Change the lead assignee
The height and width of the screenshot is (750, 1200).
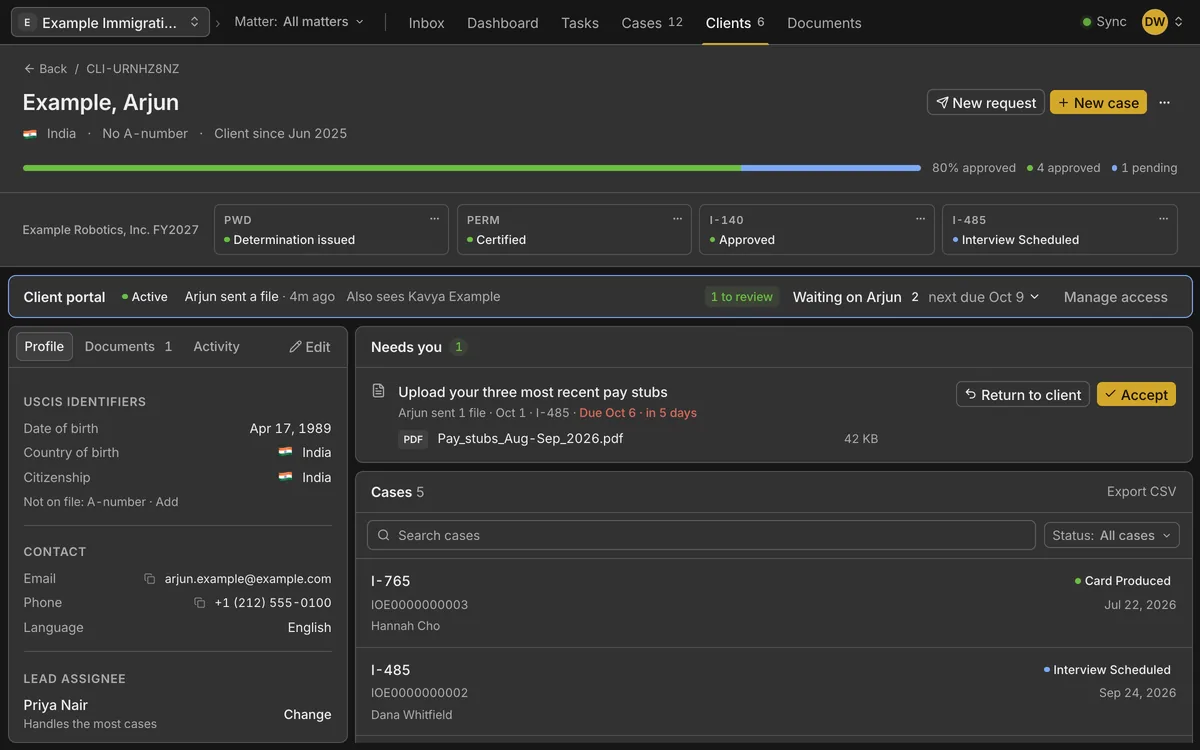tap(307, 714)
